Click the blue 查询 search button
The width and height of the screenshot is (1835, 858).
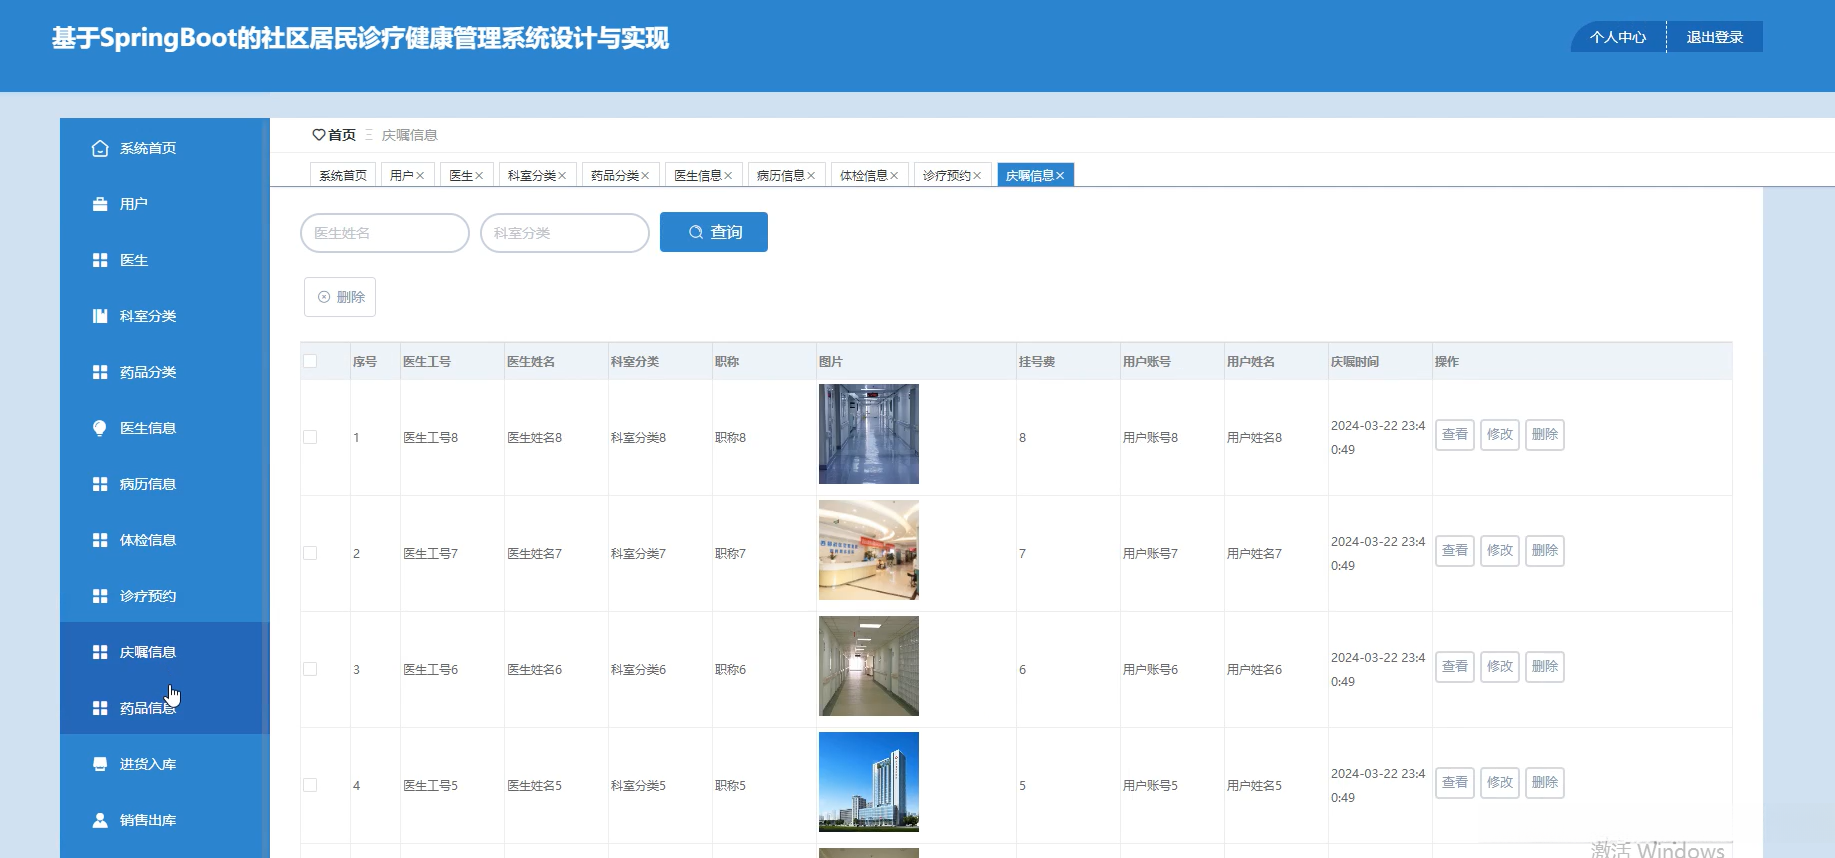(x=714, y=232)
